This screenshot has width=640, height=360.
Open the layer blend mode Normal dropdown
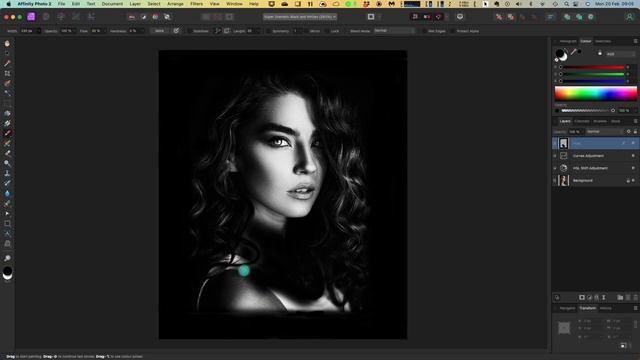[604, 131]
